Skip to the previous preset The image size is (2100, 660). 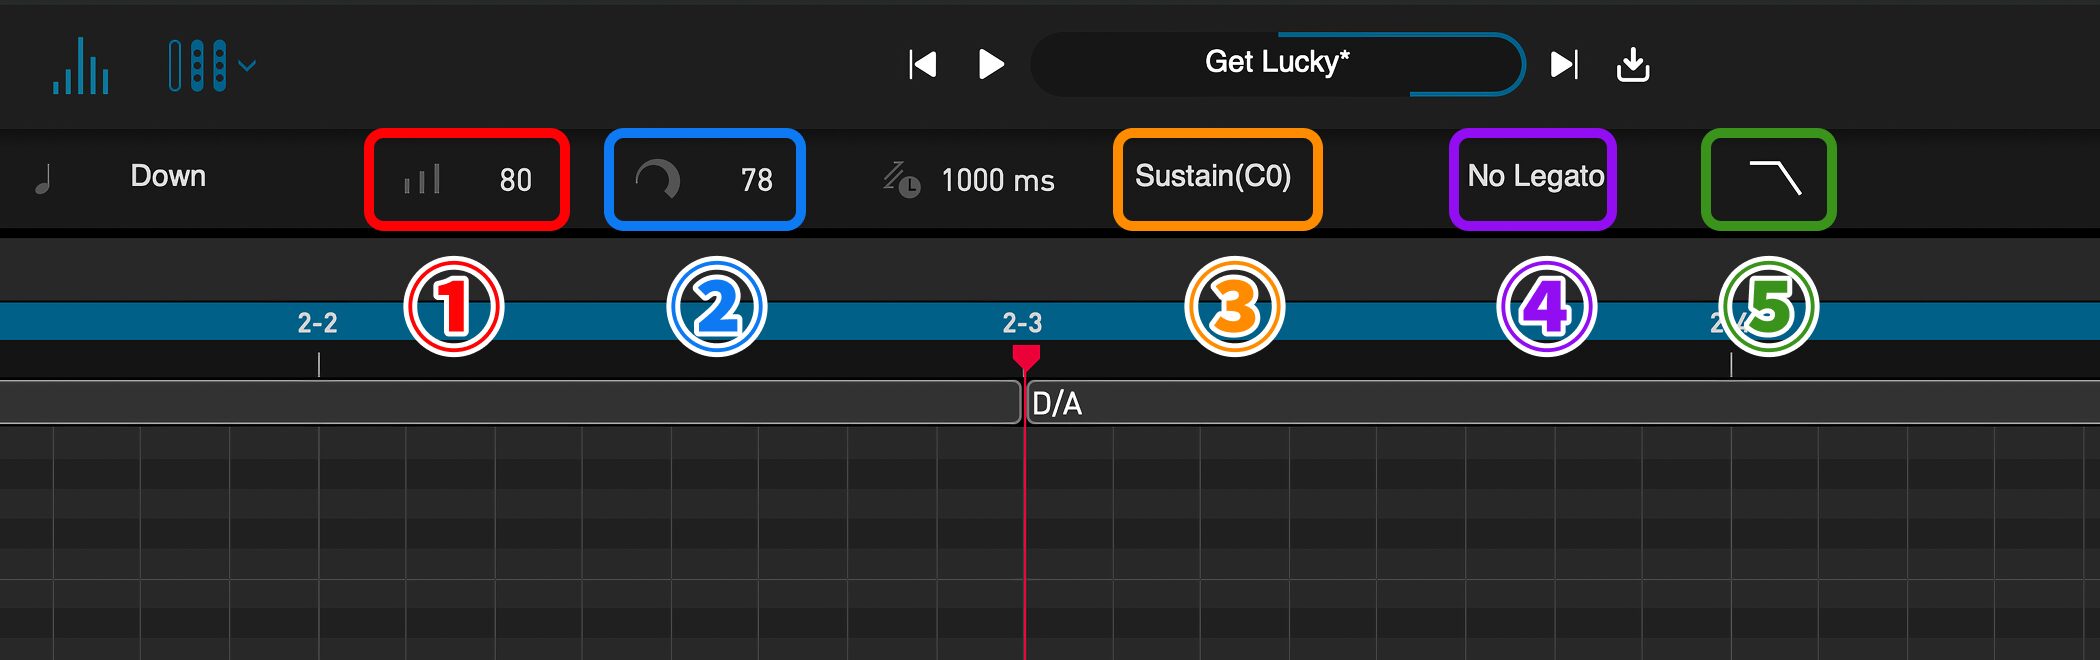922,65
